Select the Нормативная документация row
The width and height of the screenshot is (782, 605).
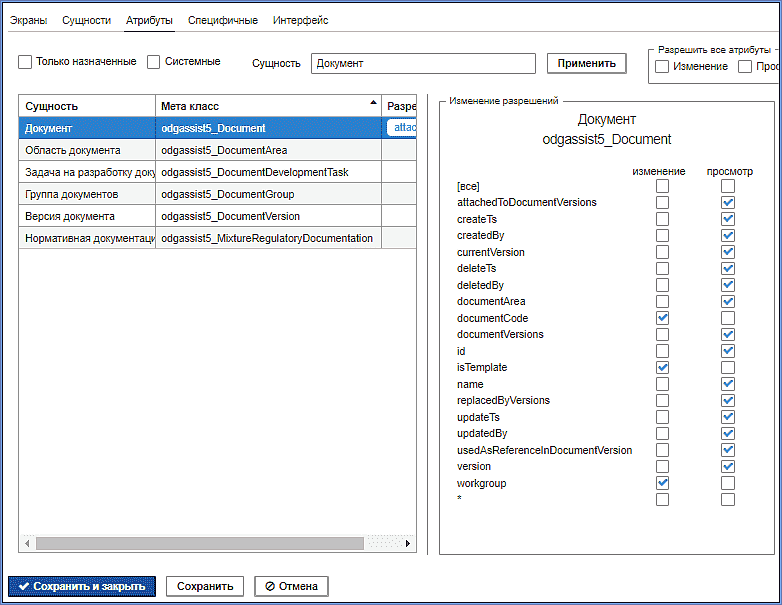tap(217, 238)
